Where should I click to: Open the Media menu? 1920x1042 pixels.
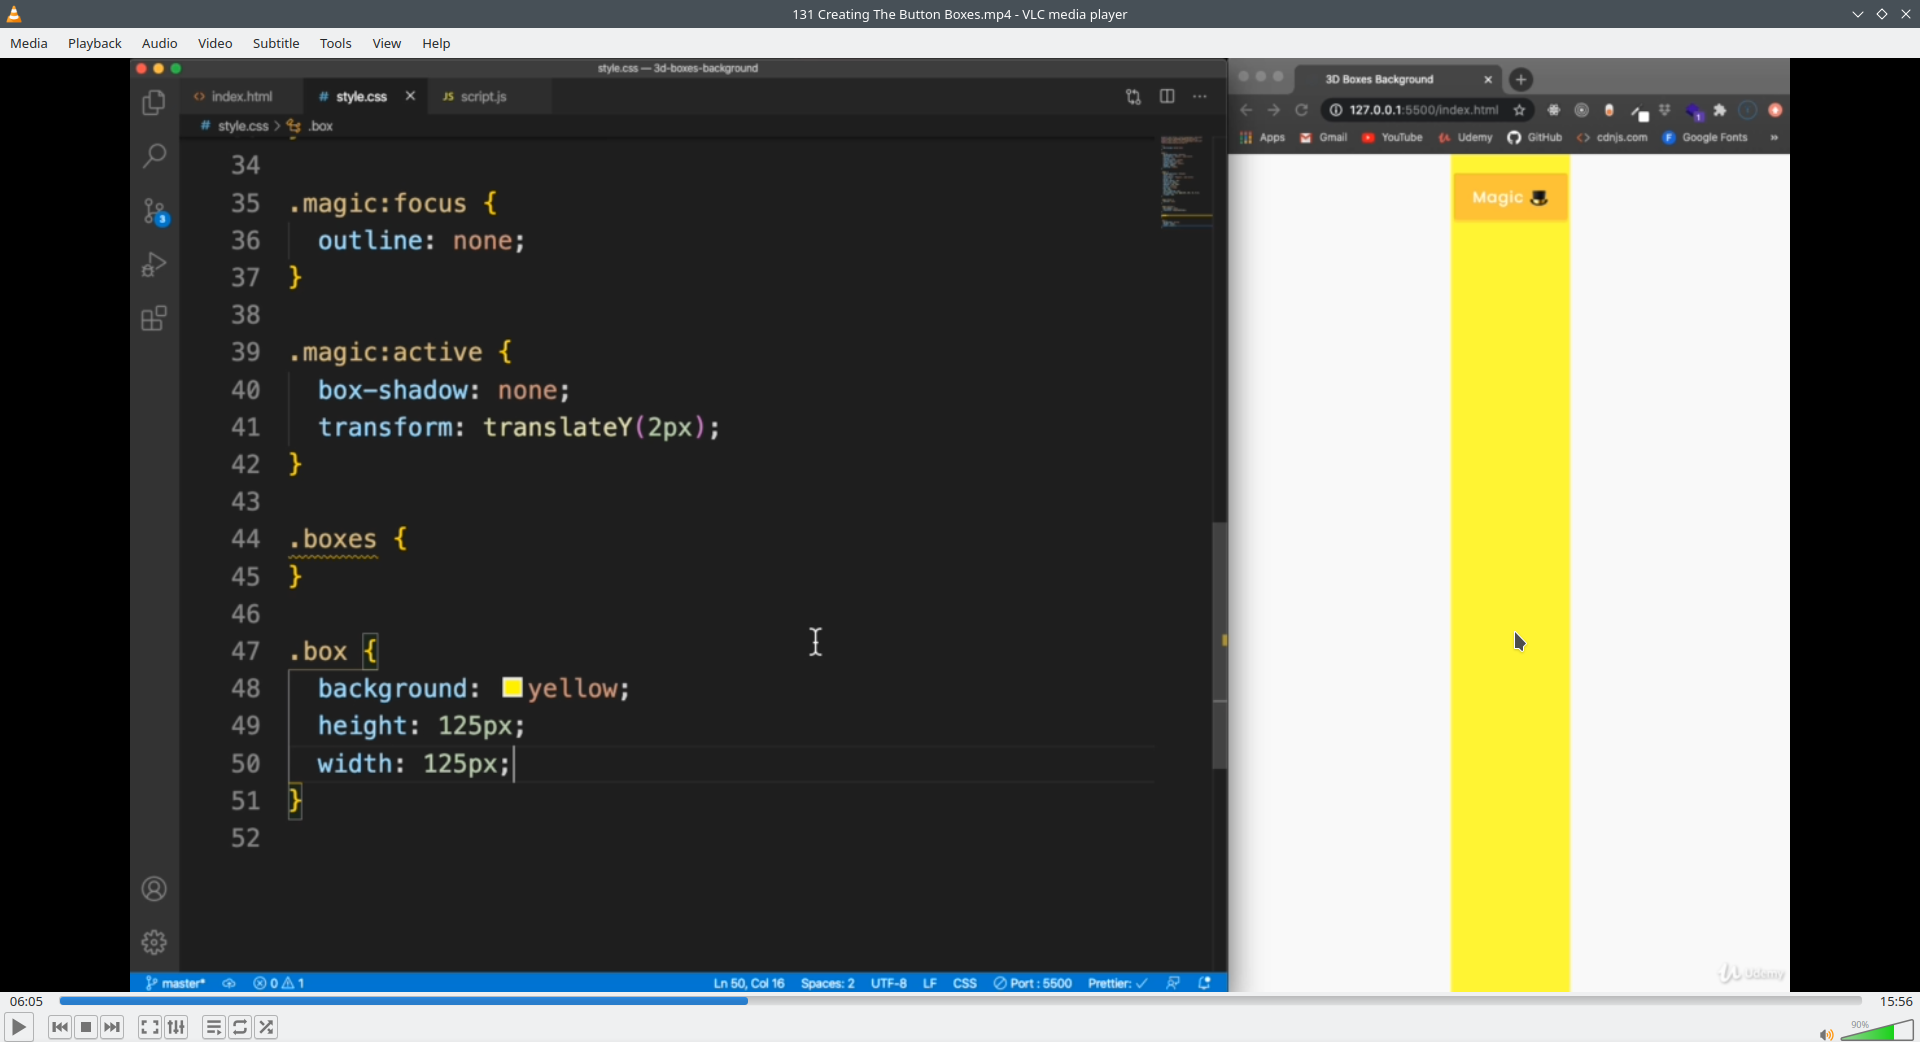click(x=29, y=43)
